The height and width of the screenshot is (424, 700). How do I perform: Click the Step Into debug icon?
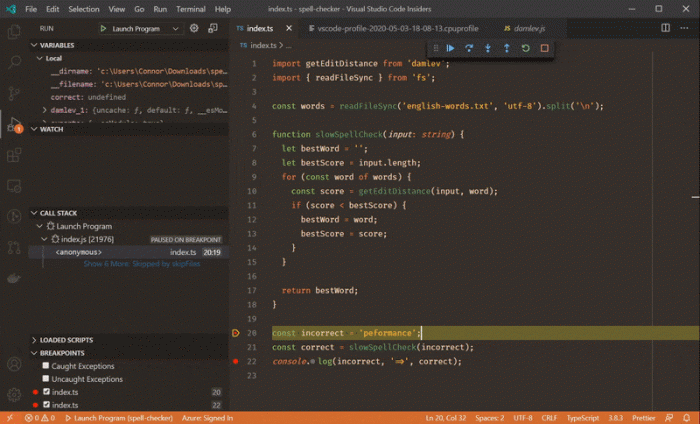[488, 48]
